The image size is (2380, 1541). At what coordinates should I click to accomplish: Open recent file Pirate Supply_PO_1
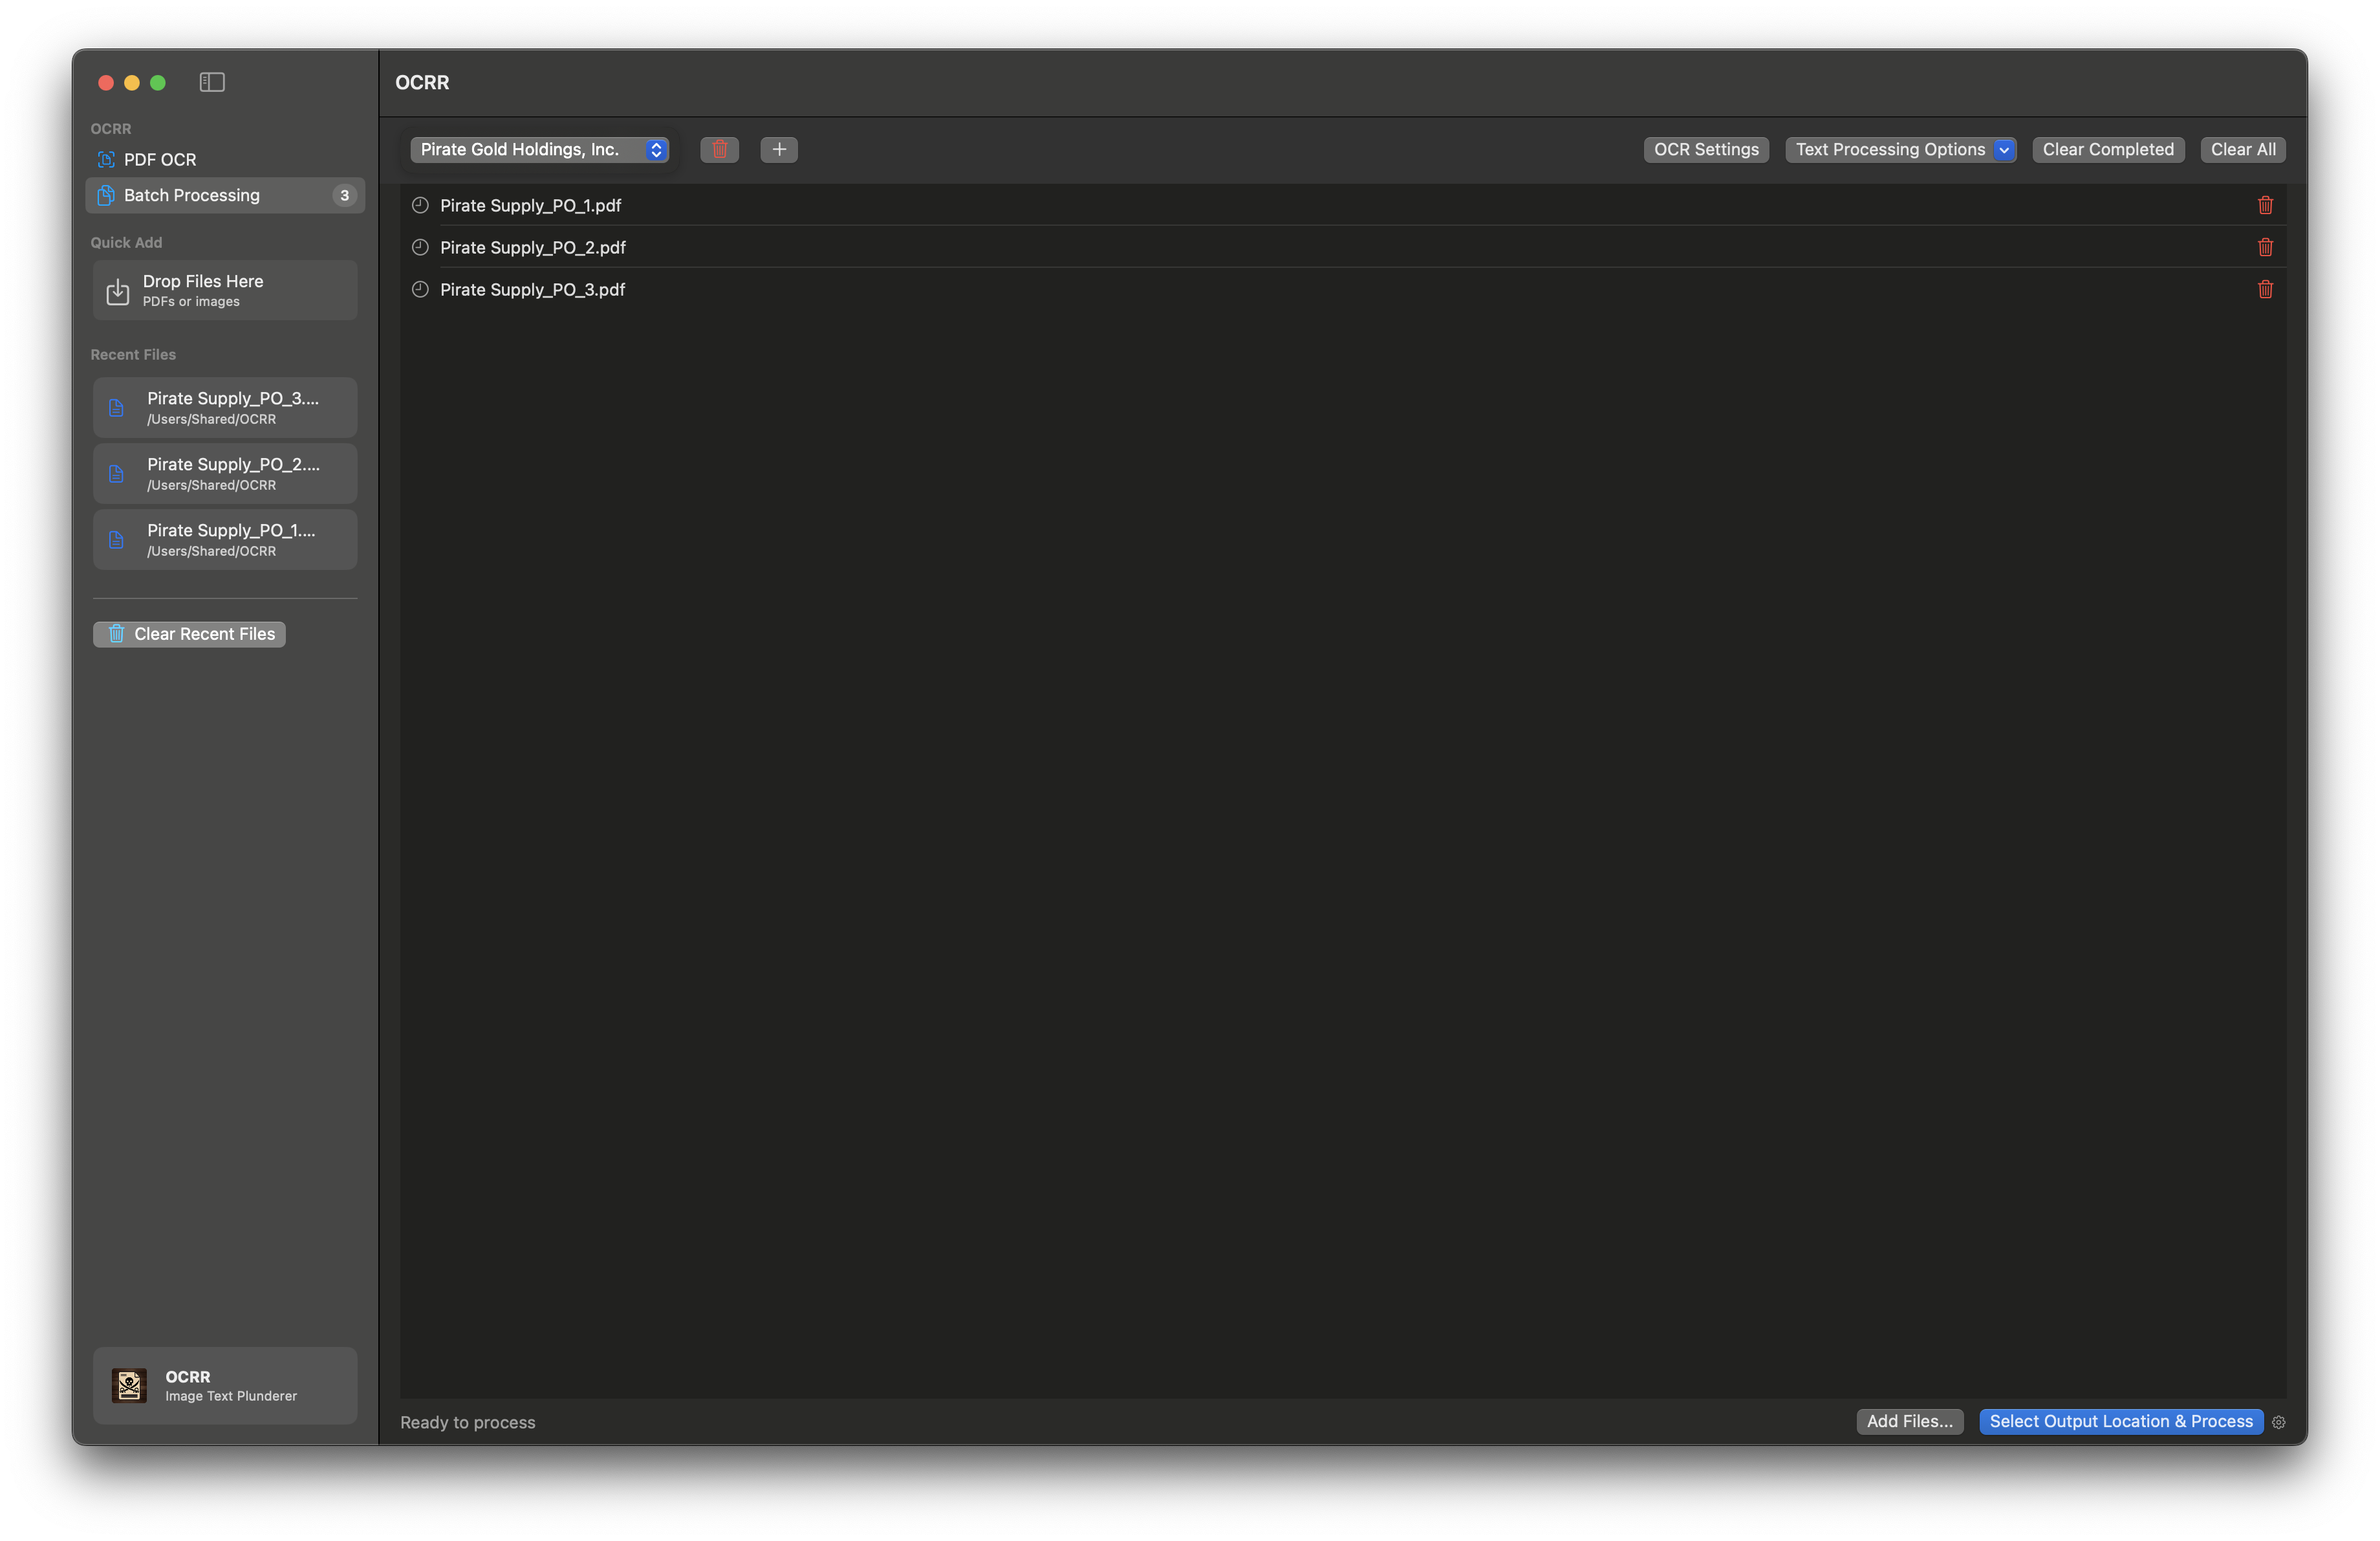[x=225, y=539]
